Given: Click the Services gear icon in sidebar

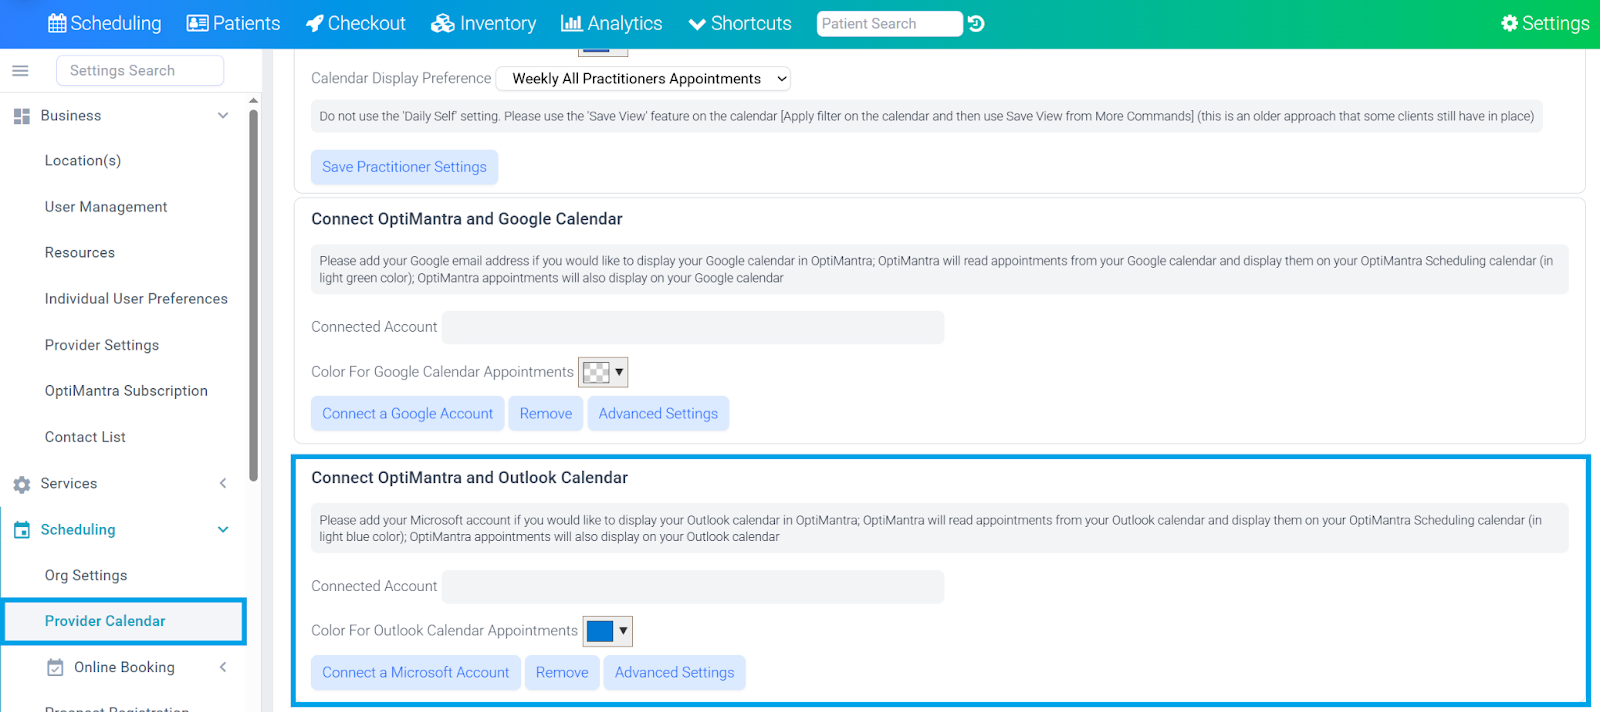Looking at the screenshot, I should click(22, 484).
